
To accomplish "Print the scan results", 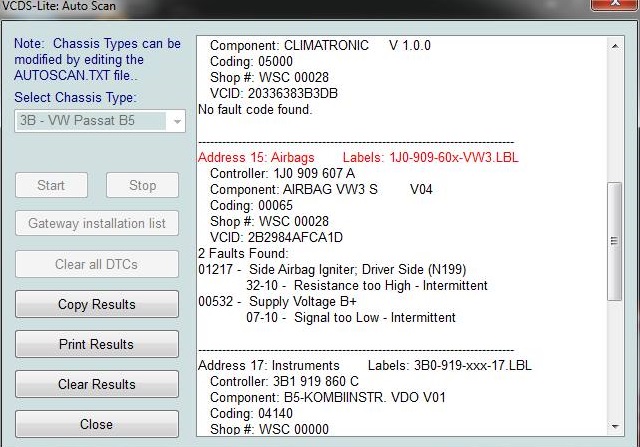I will [97, 344].
